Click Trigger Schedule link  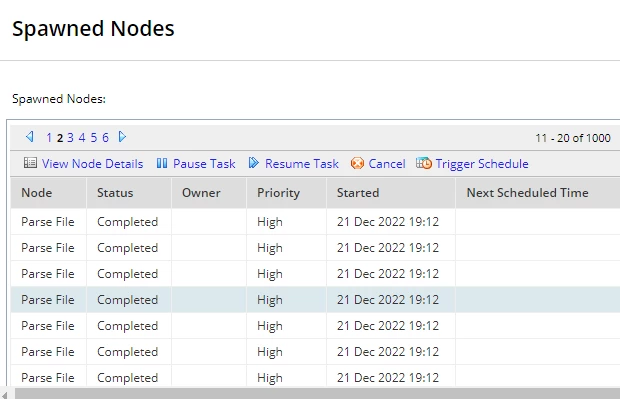(x=482, y=164)
